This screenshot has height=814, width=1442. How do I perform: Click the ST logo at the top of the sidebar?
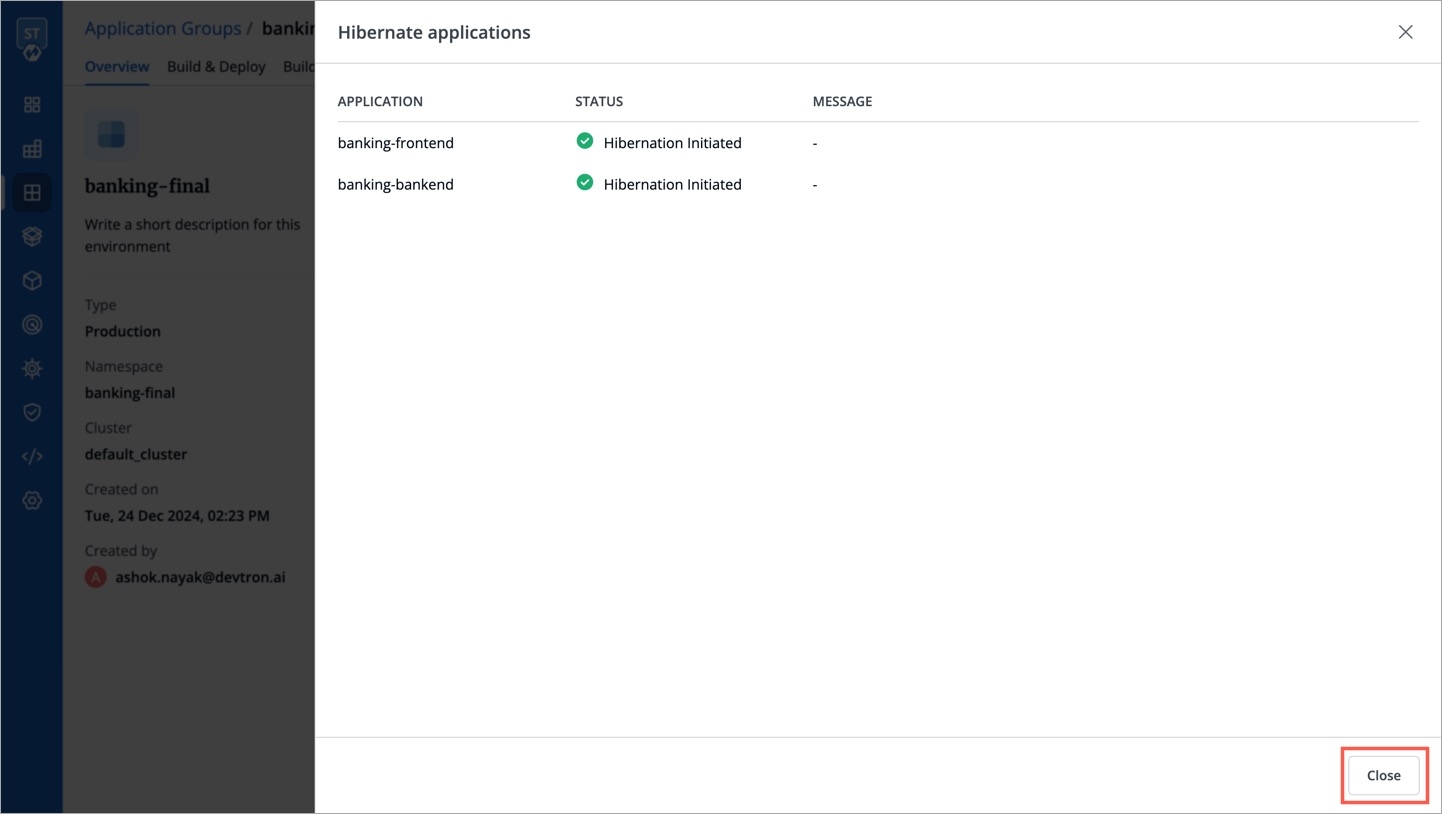coord(32,38)
